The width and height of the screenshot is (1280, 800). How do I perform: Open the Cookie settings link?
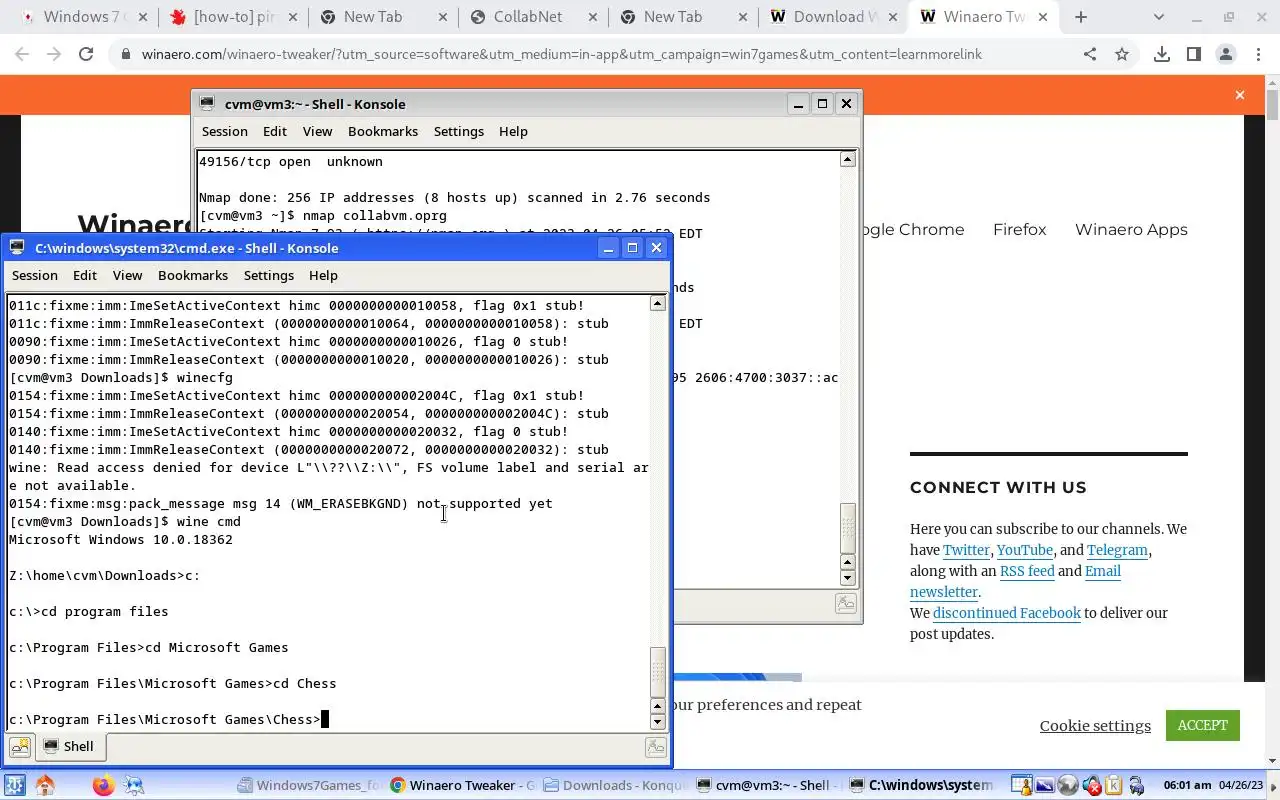click(1095, 726)
